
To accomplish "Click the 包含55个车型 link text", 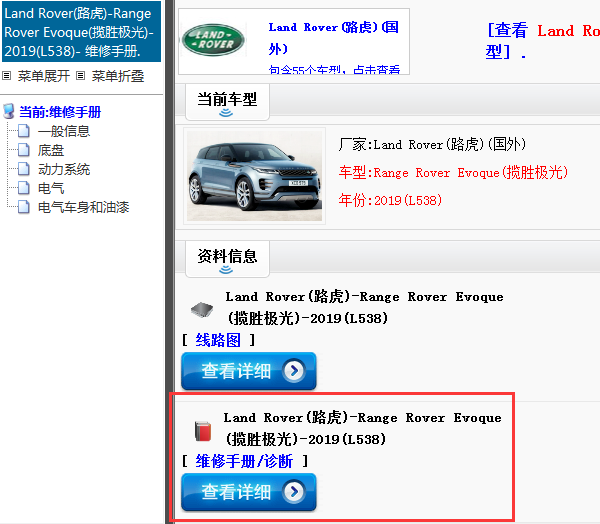I will coord(334,70).
